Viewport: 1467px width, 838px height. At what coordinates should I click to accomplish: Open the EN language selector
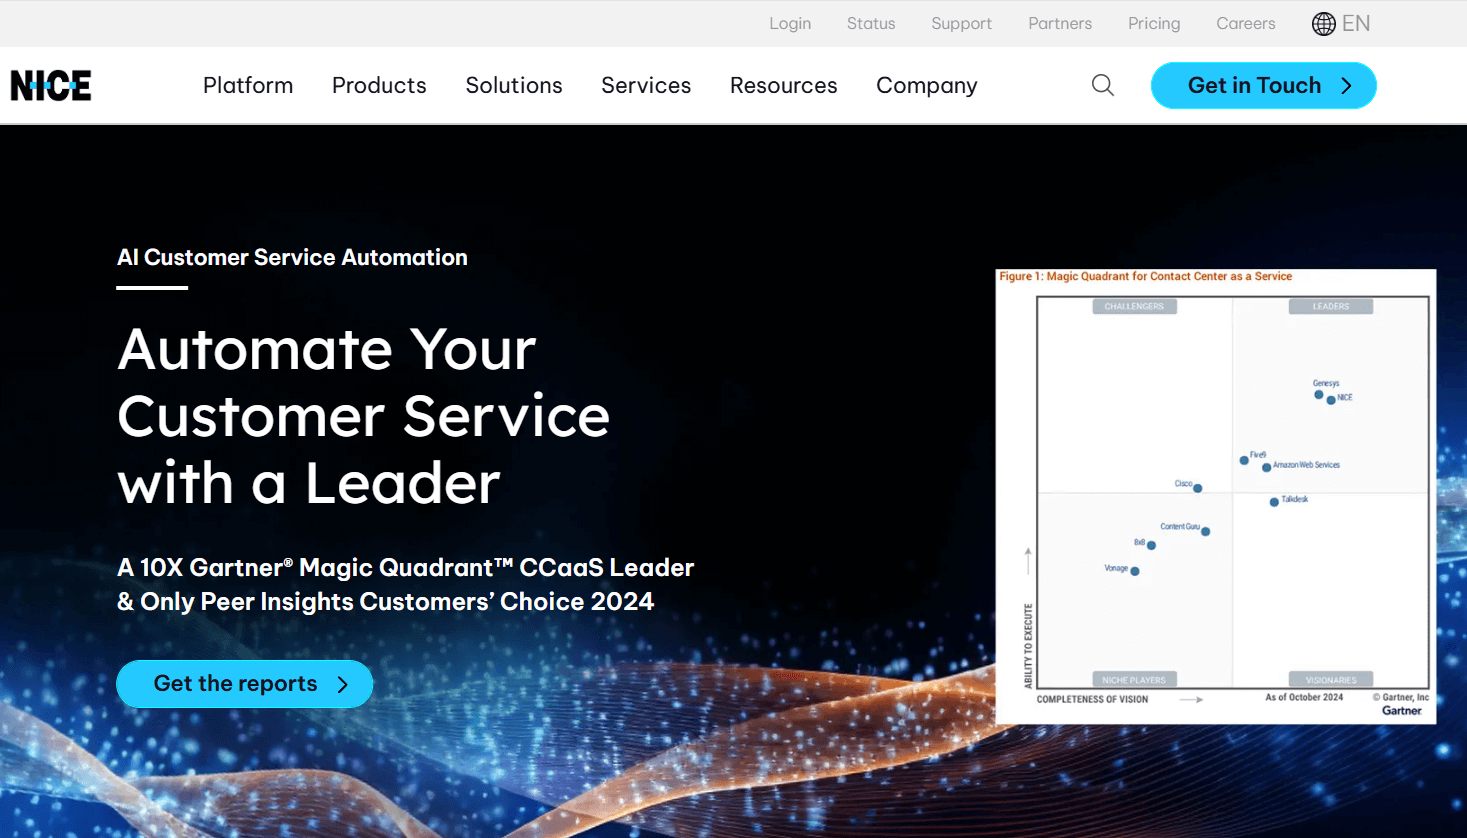click(1356, 23)
